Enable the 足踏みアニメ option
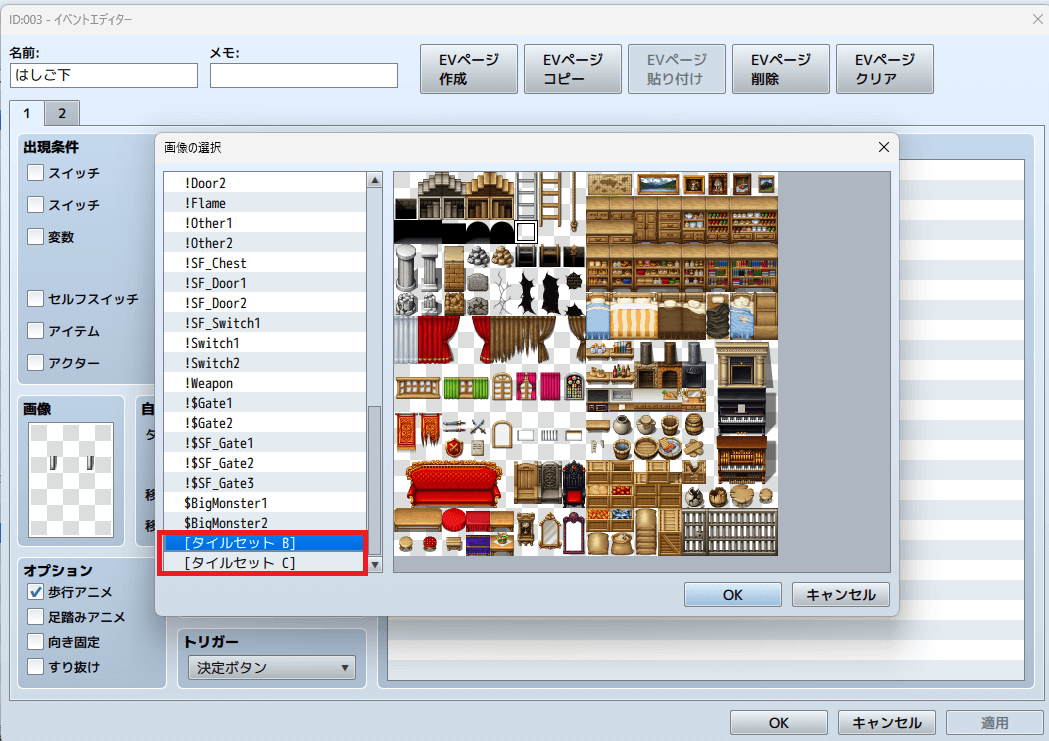The image size is (1049, 741). tap(35, 617)
